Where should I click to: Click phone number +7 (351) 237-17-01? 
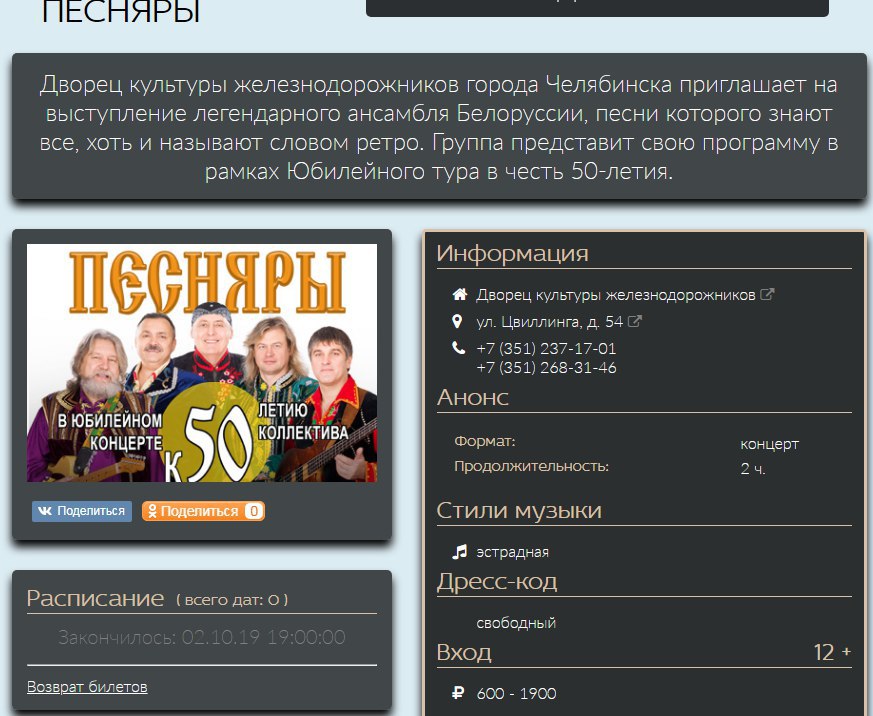coord(546,349)
